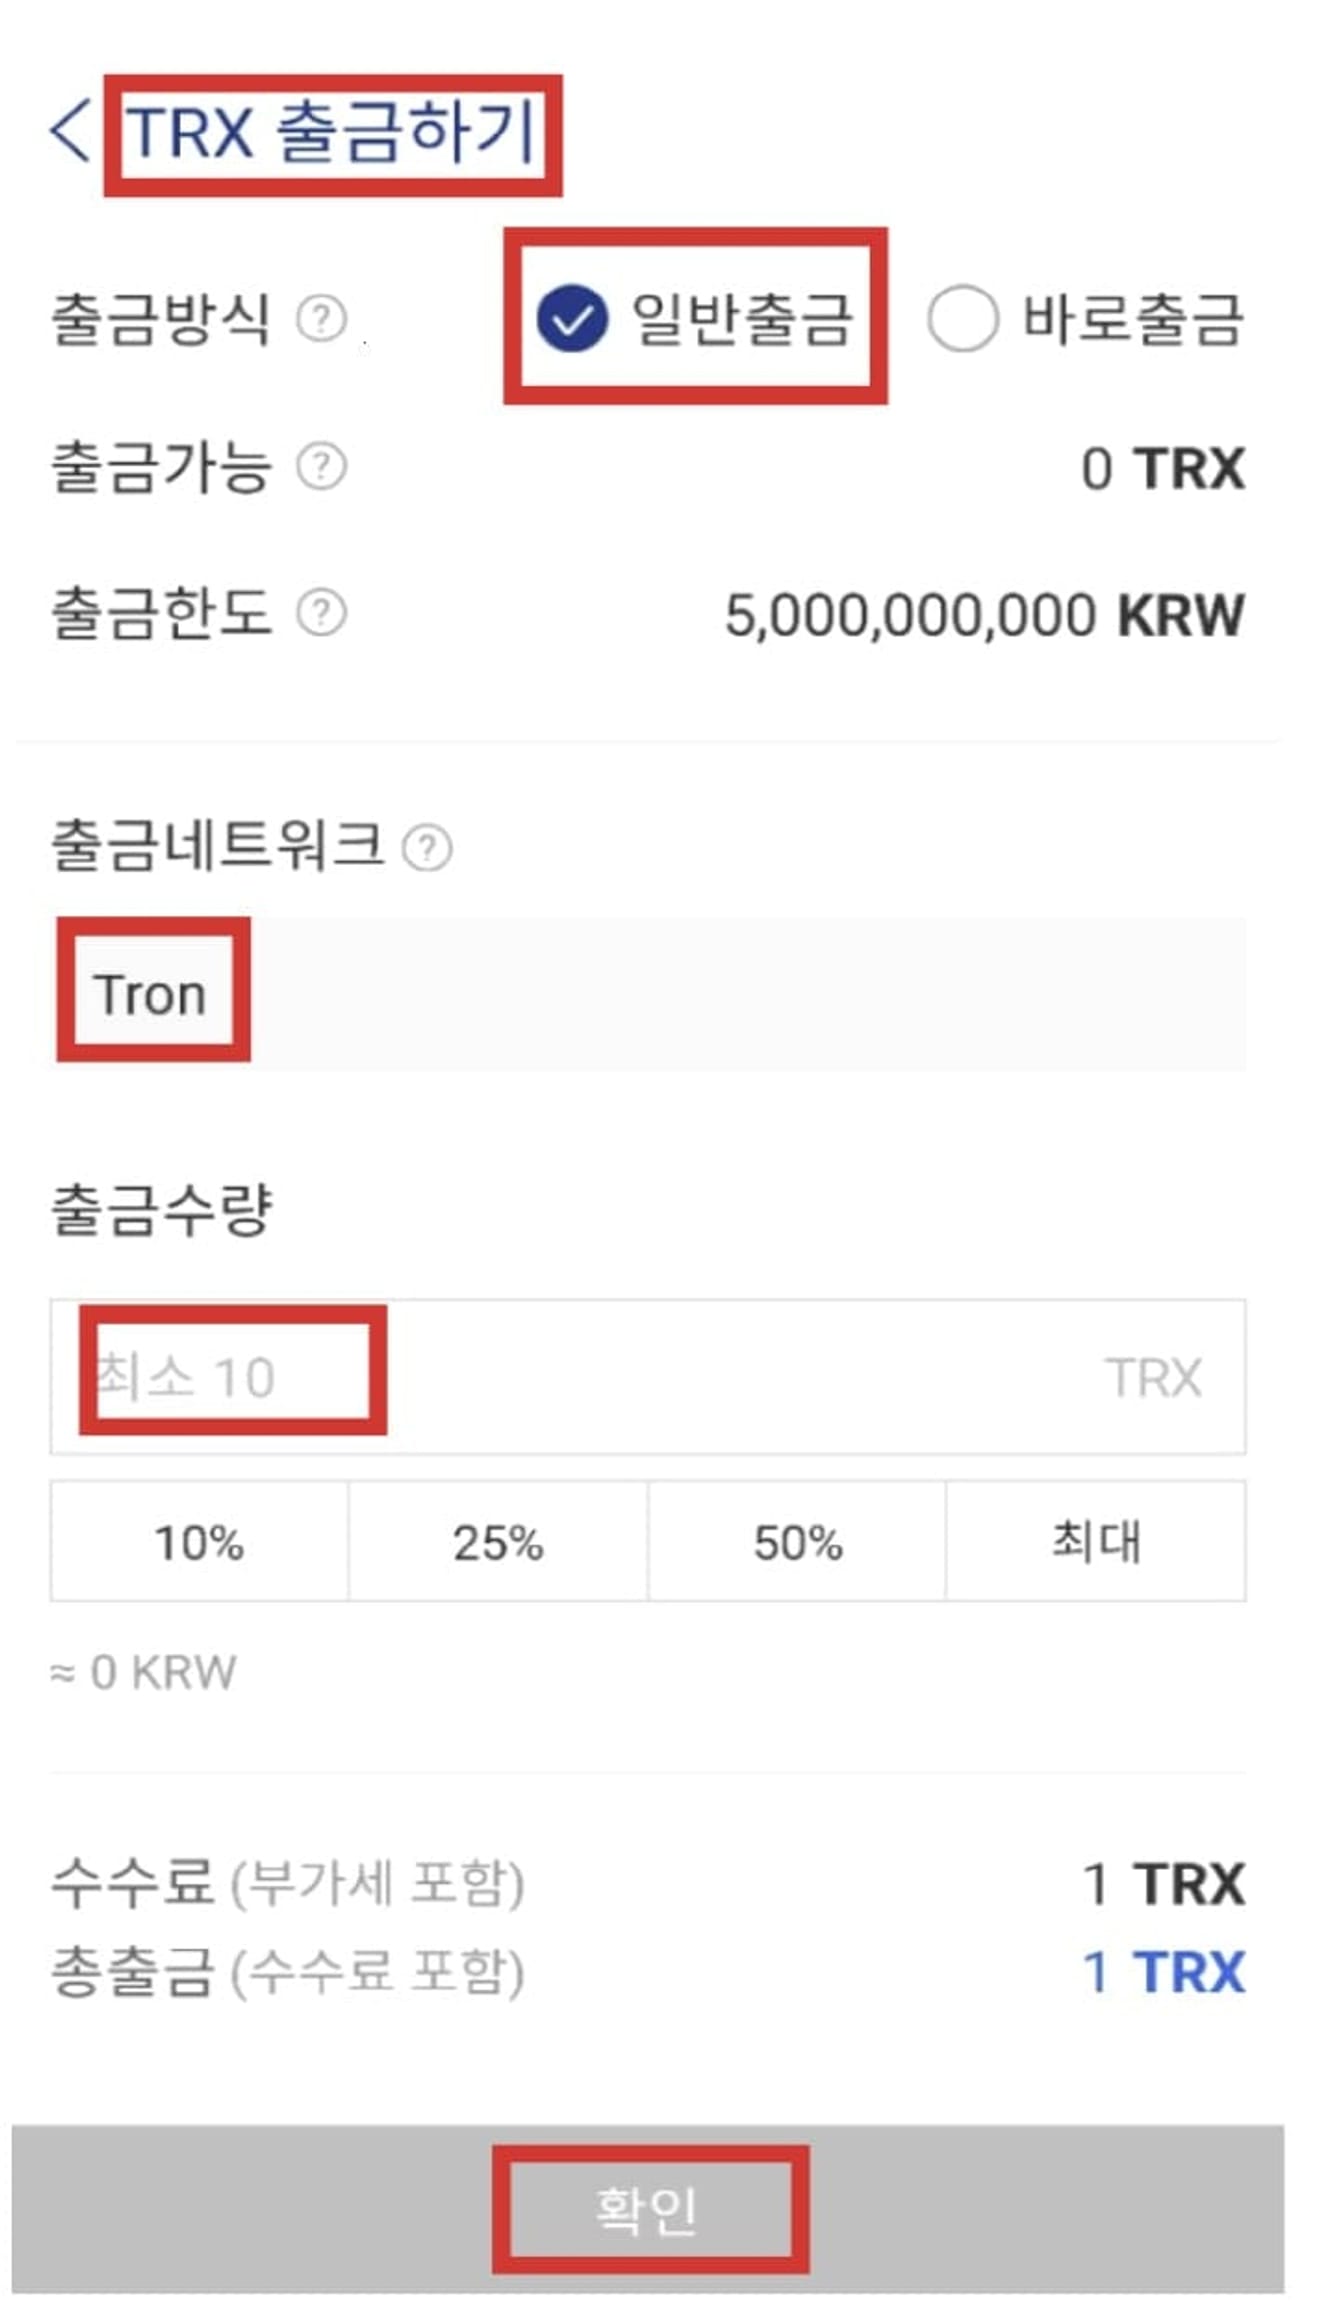Focus the 출금수량 amount input field
The height and width of the screenshot is (2323, 1320).
pos(648,1377)
